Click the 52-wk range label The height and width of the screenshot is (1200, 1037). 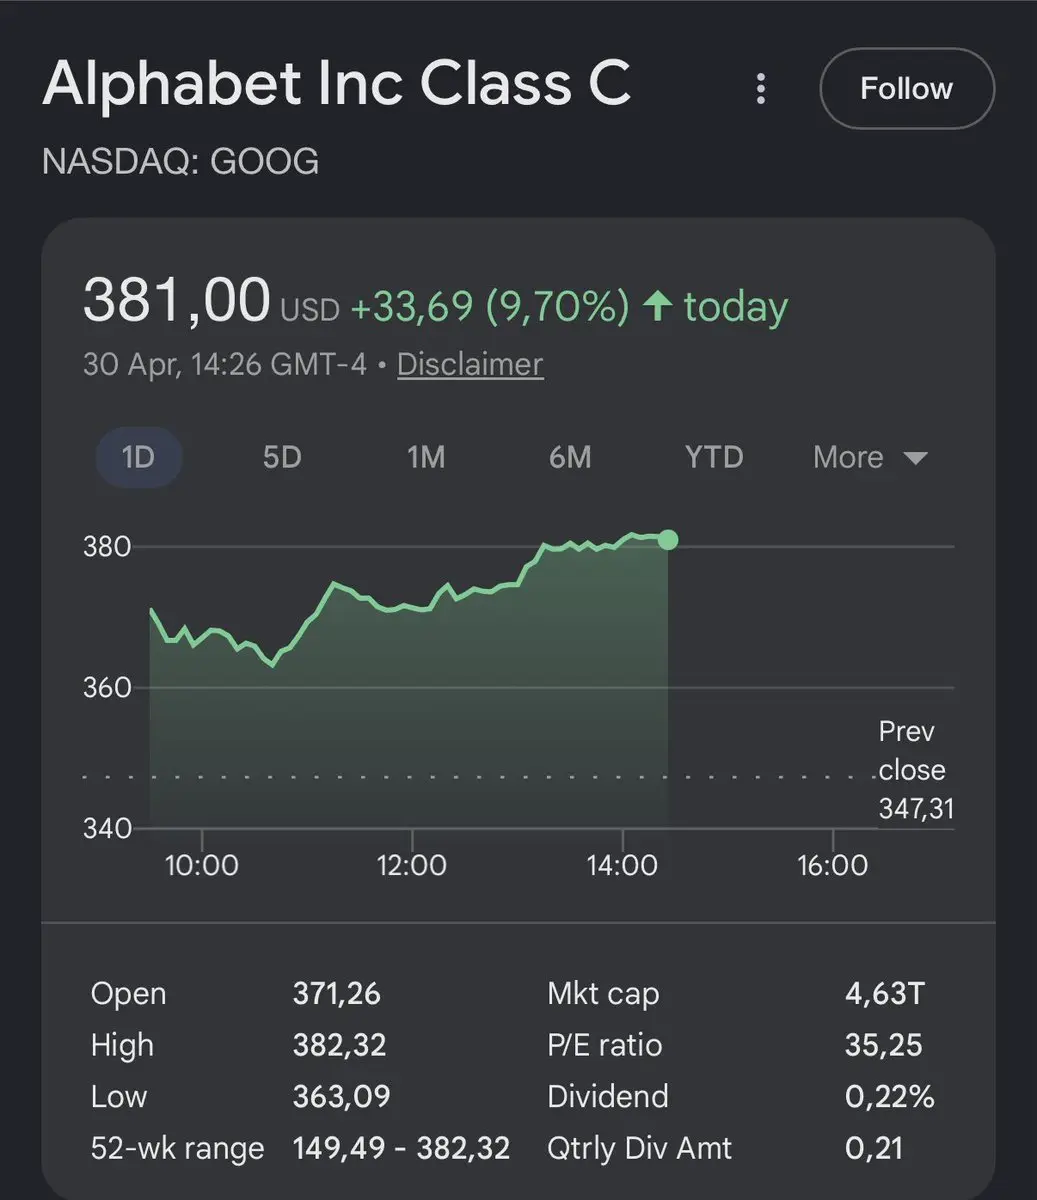click(x=177, y=1148)
